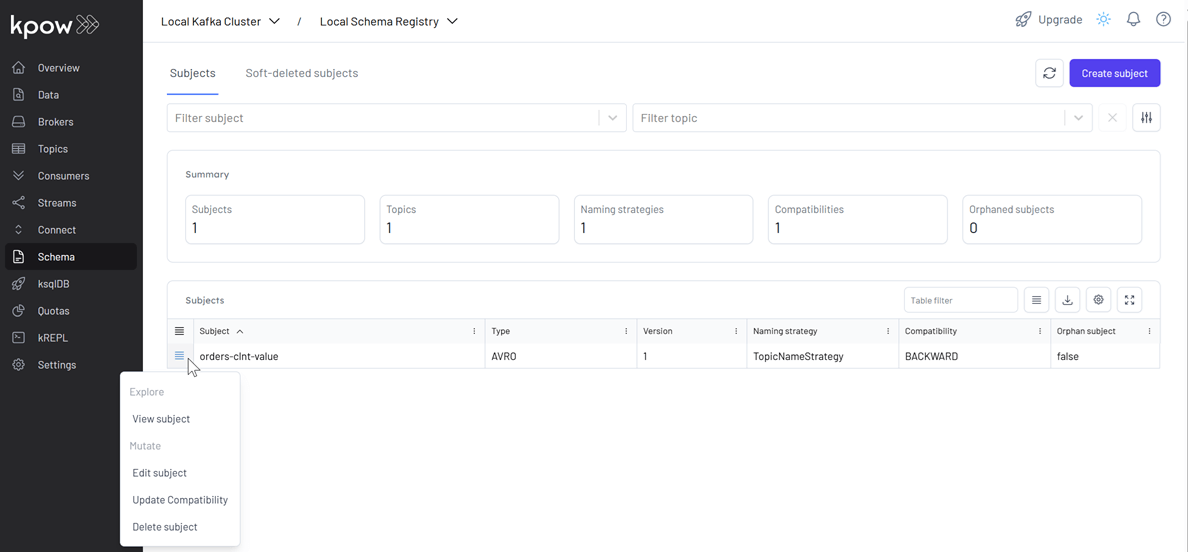The height and width of the screenshot is (552, 1188).
Task: Open table settings gear icon
Action: click(x=1098, y=300)
